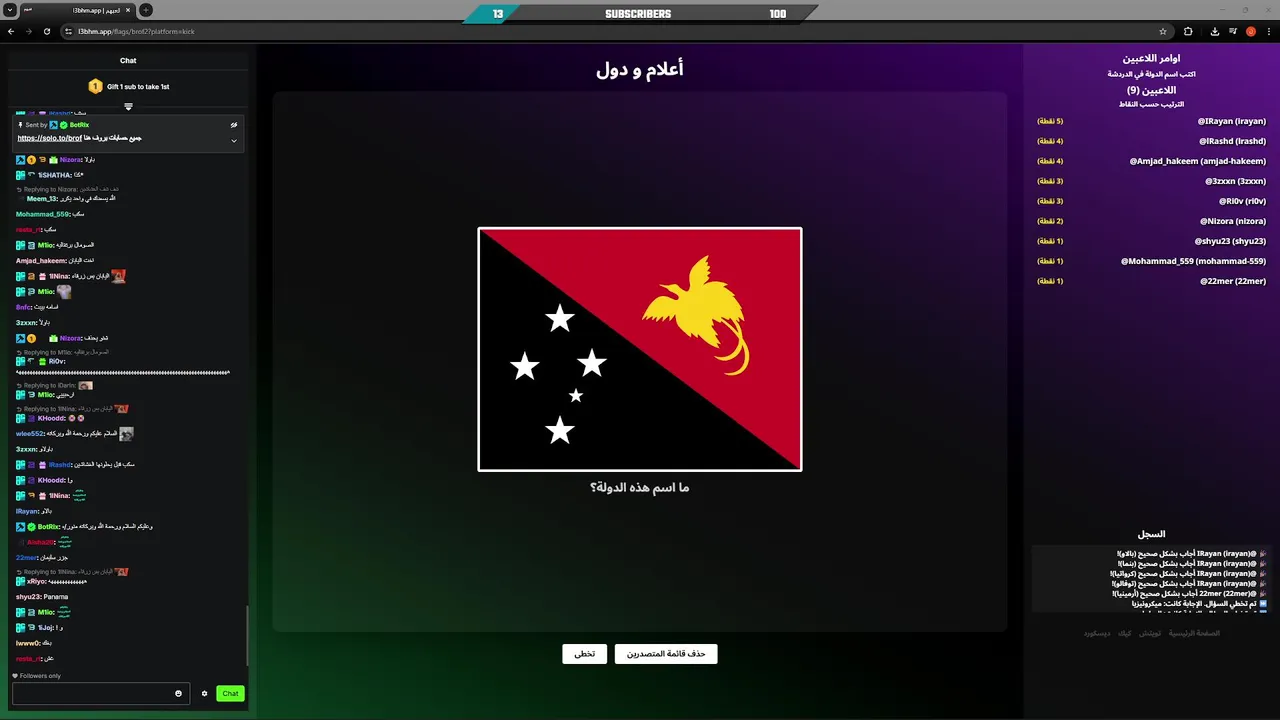Click the subscriber goal 100
This screenshot has width=1280, height=720.
[778, 14]
